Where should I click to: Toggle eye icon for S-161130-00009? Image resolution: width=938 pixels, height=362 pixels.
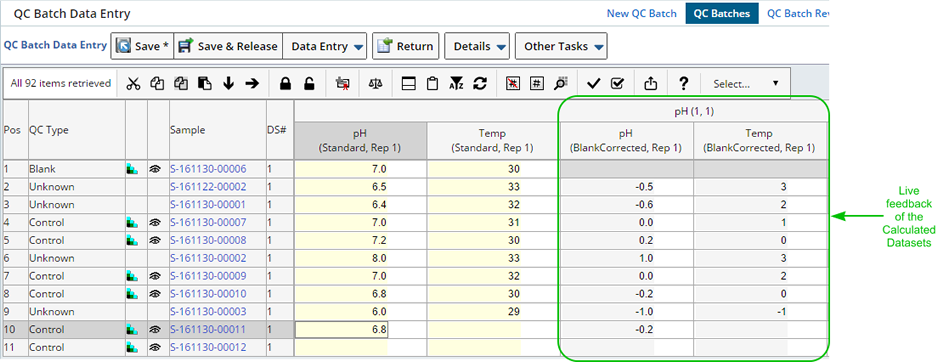[155, 276]
